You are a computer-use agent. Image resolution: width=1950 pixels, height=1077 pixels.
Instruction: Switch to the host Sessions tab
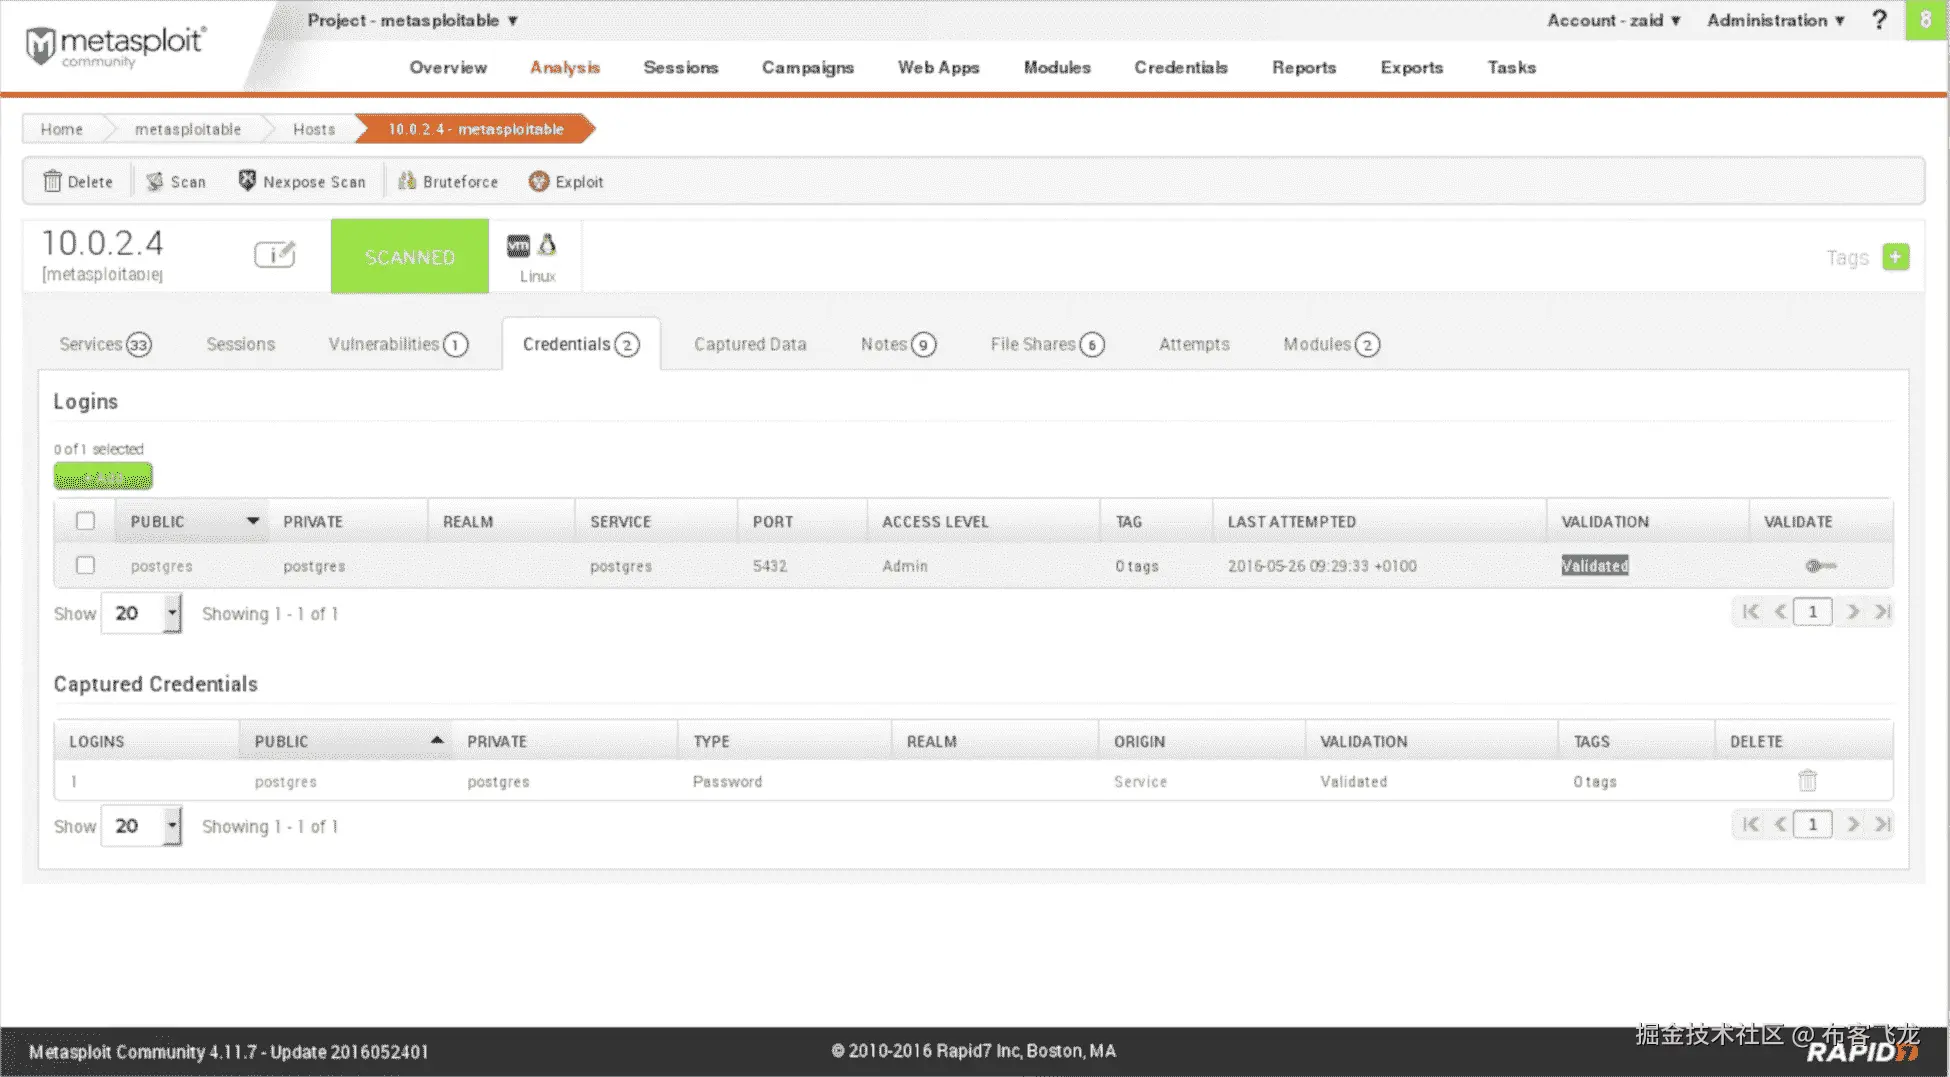pos(240,344)
